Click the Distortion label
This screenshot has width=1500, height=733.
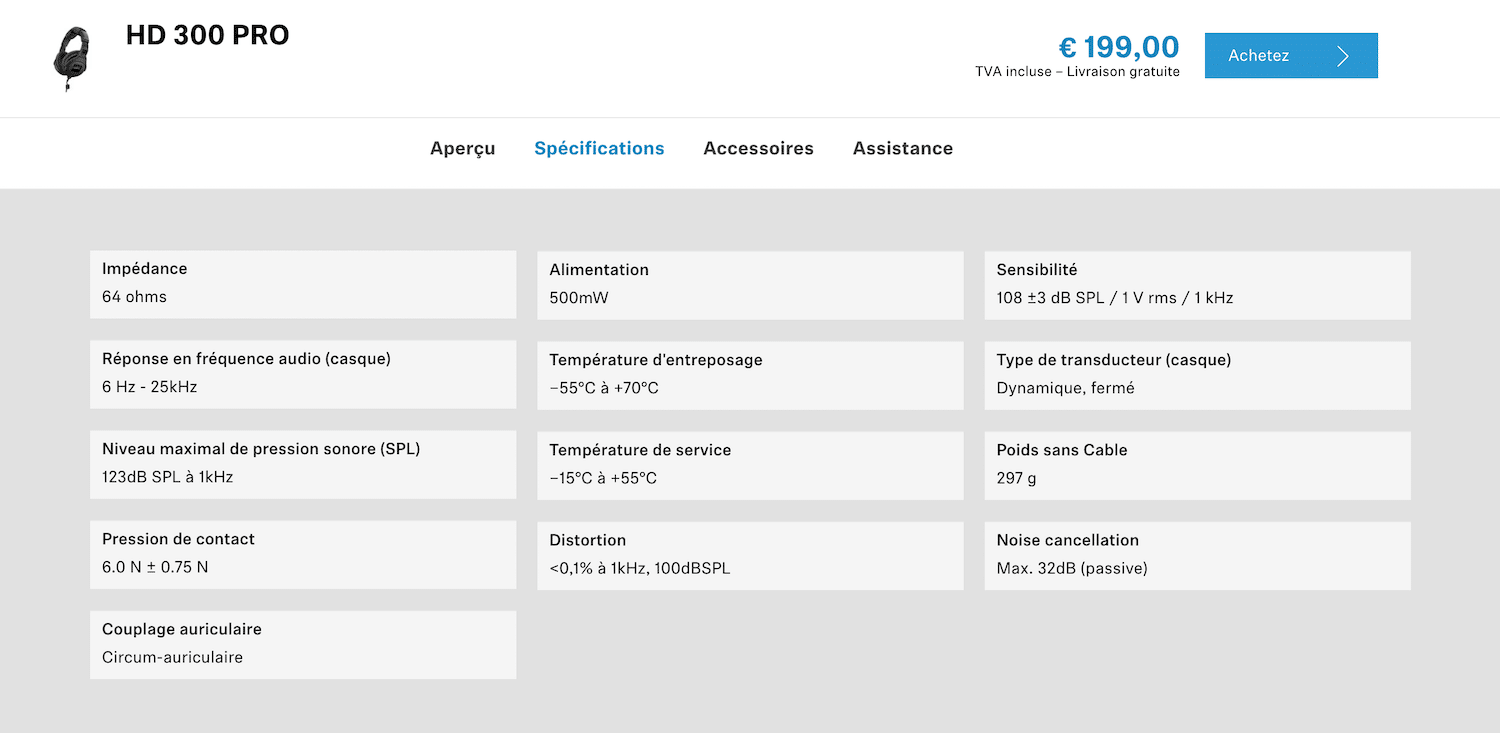(x=588, y=540)
